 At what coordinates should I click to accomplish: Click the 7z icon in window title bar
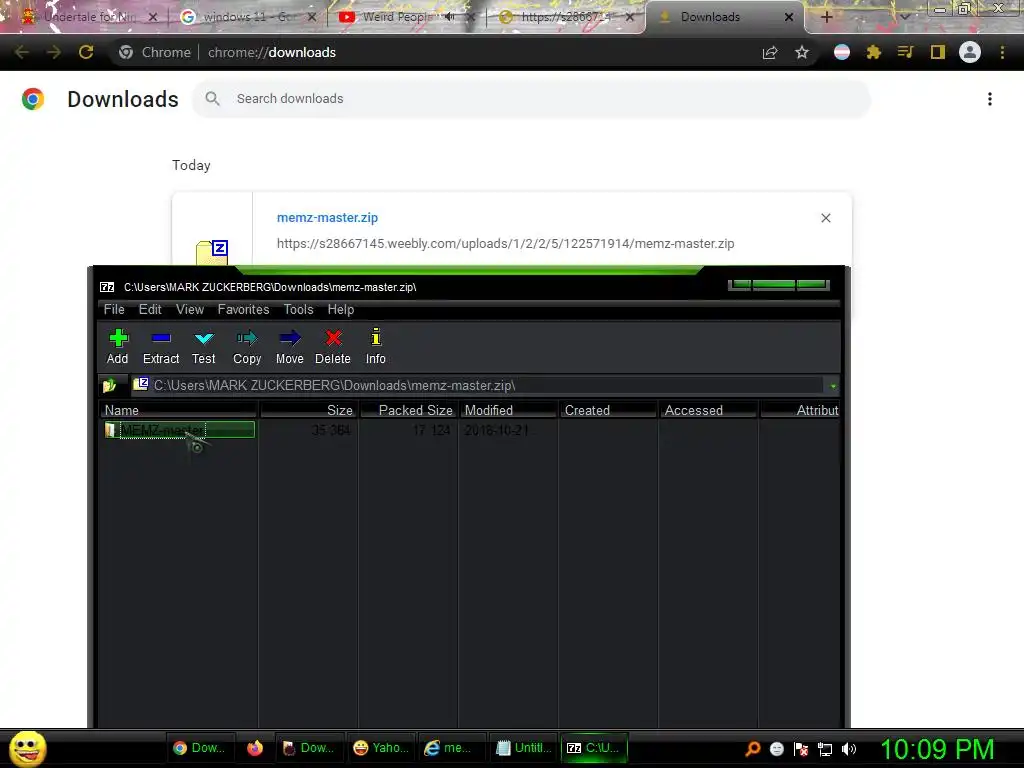point(107,287)
